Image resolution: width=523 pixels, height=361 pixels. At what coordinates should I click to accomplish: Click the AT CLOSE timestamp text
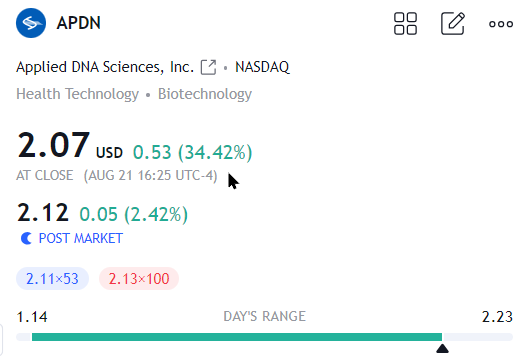[x=117, y=175]
